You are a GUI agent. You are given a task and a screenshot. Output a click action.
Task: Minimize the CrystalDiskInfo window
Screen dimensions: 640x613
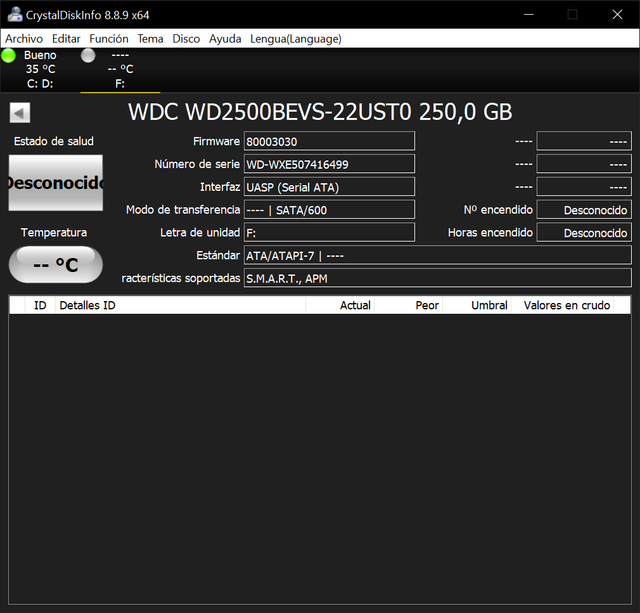[x=529, y=15]
